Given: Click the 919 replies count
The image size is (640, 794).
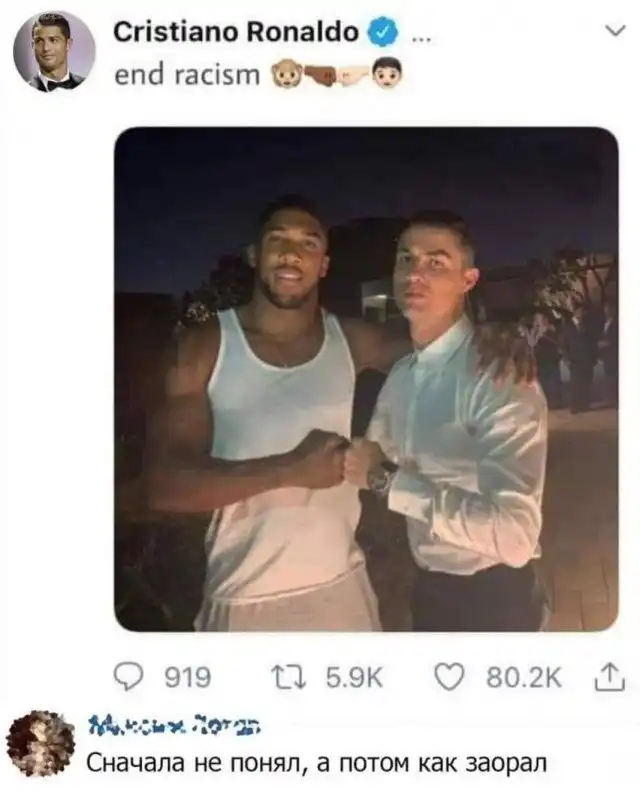Looking at the screenshot, I should click(x=188, y=678).
